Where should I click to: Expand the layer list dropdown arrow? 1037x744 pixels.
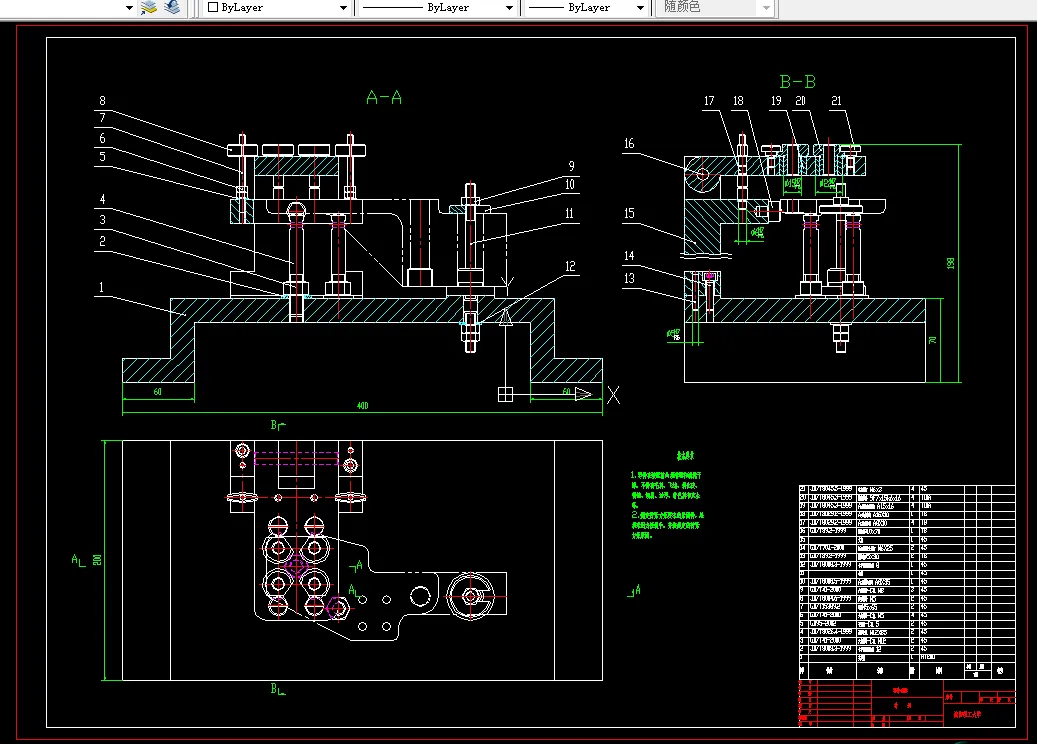129,8
